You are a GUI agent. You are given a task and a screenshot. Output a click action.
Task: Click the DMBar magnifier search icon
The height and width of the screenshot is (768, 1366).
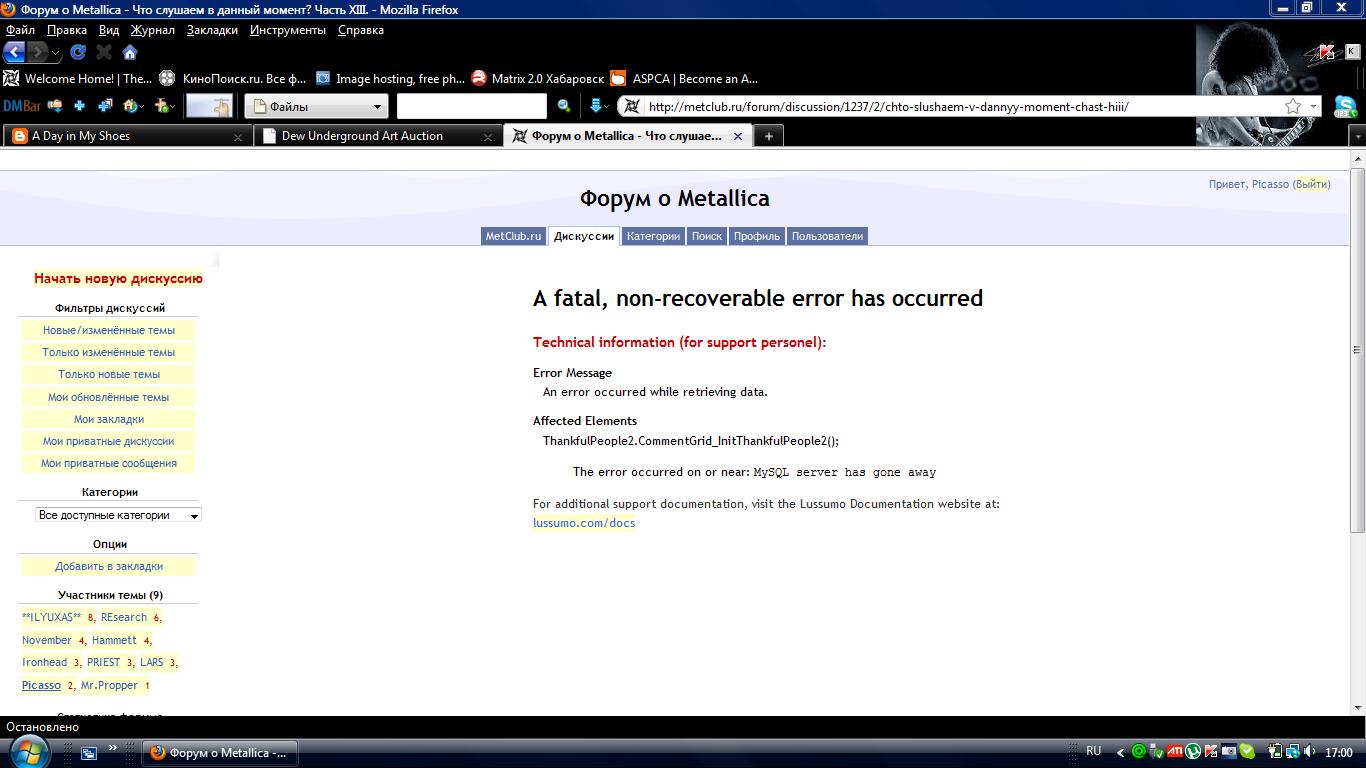[564, 106]
